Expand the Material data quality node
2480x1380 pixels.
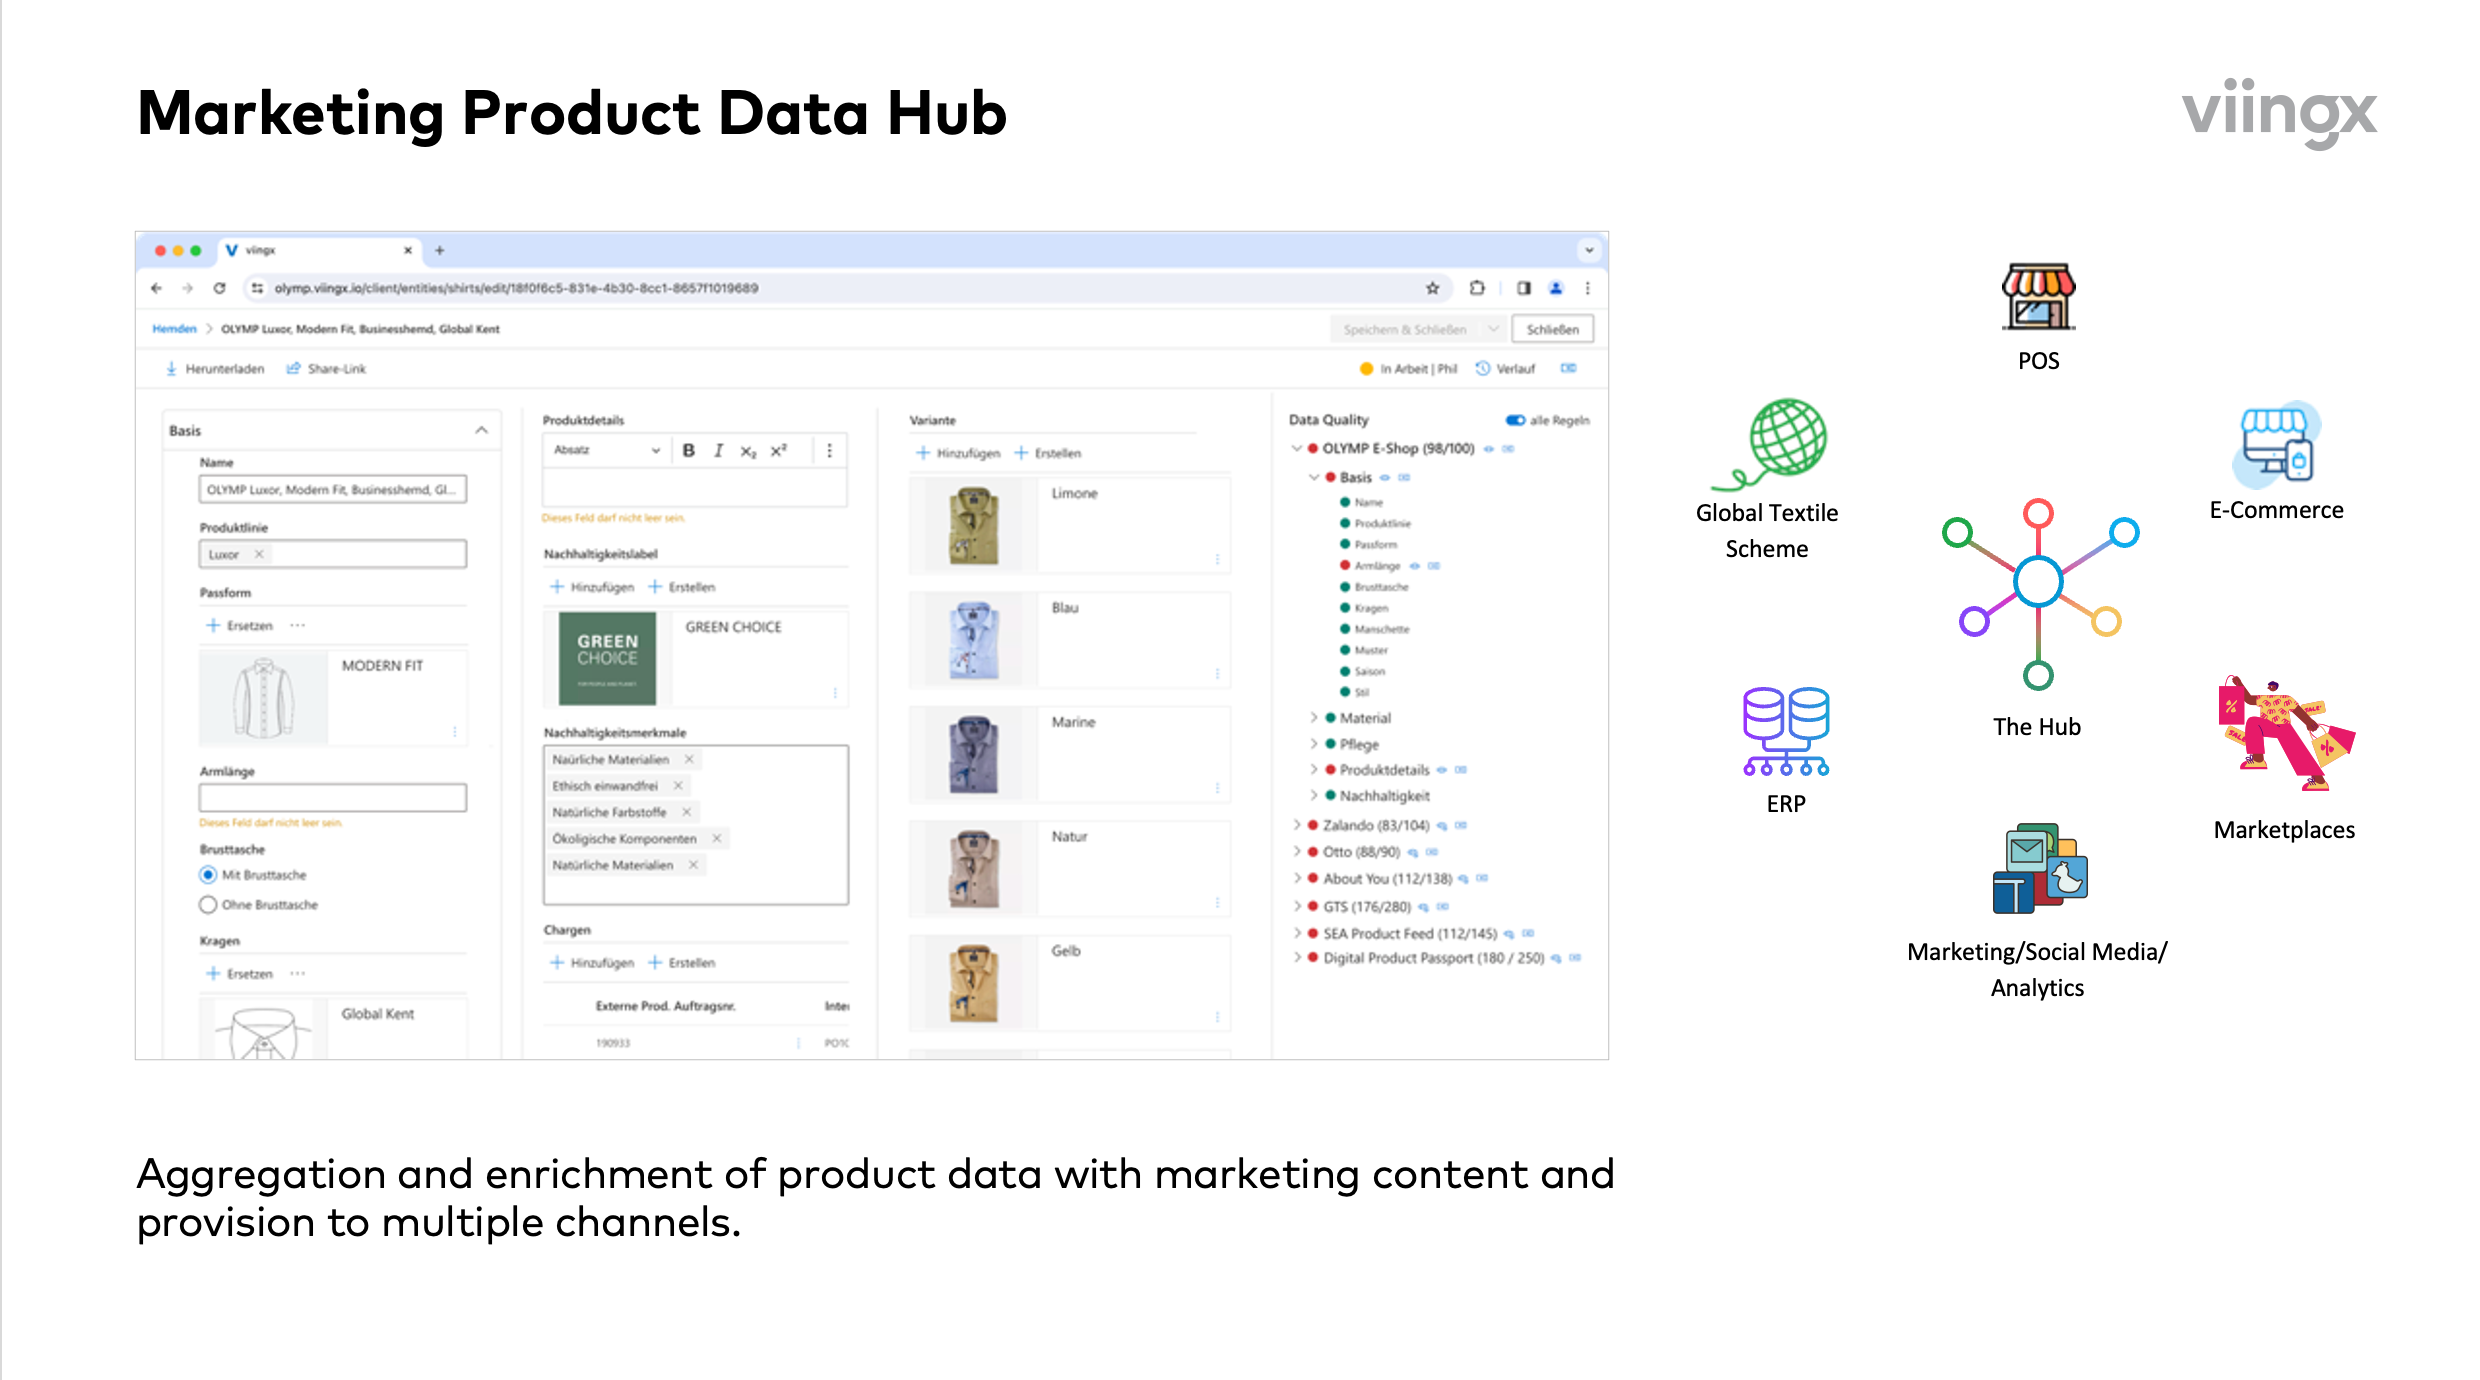pos(1314,718)
